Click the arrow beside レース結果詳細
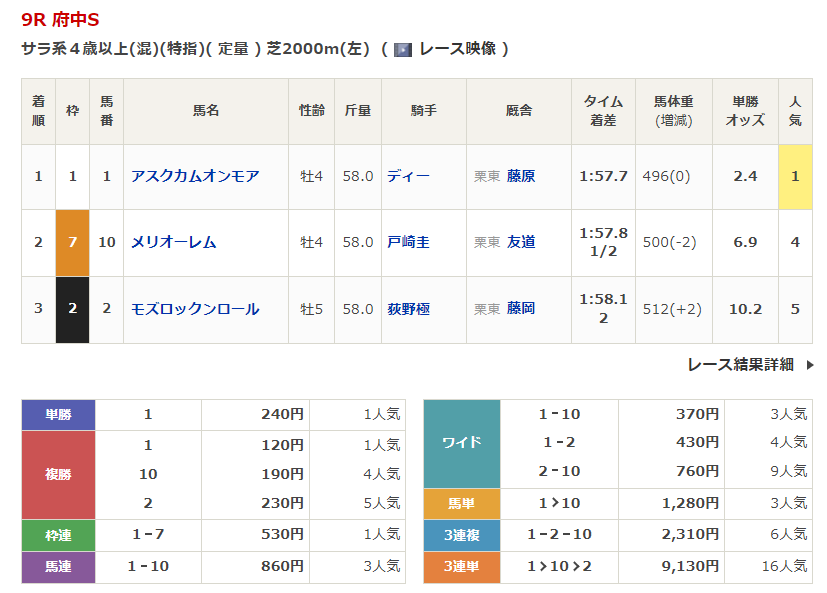The width and height of the screenshot is (827, 593). (810, 365)
